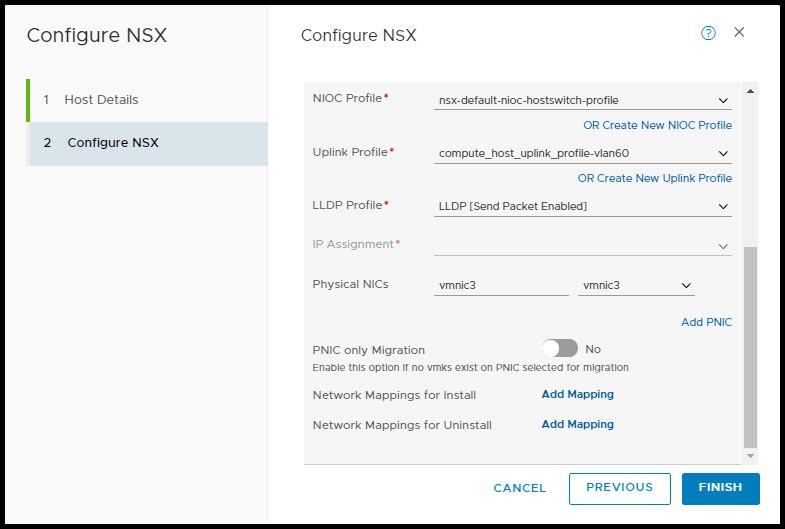This screenshot has width=785, height=529.
Task: Toggle the PNIC only Migration switch
Action: pos(560,349)
